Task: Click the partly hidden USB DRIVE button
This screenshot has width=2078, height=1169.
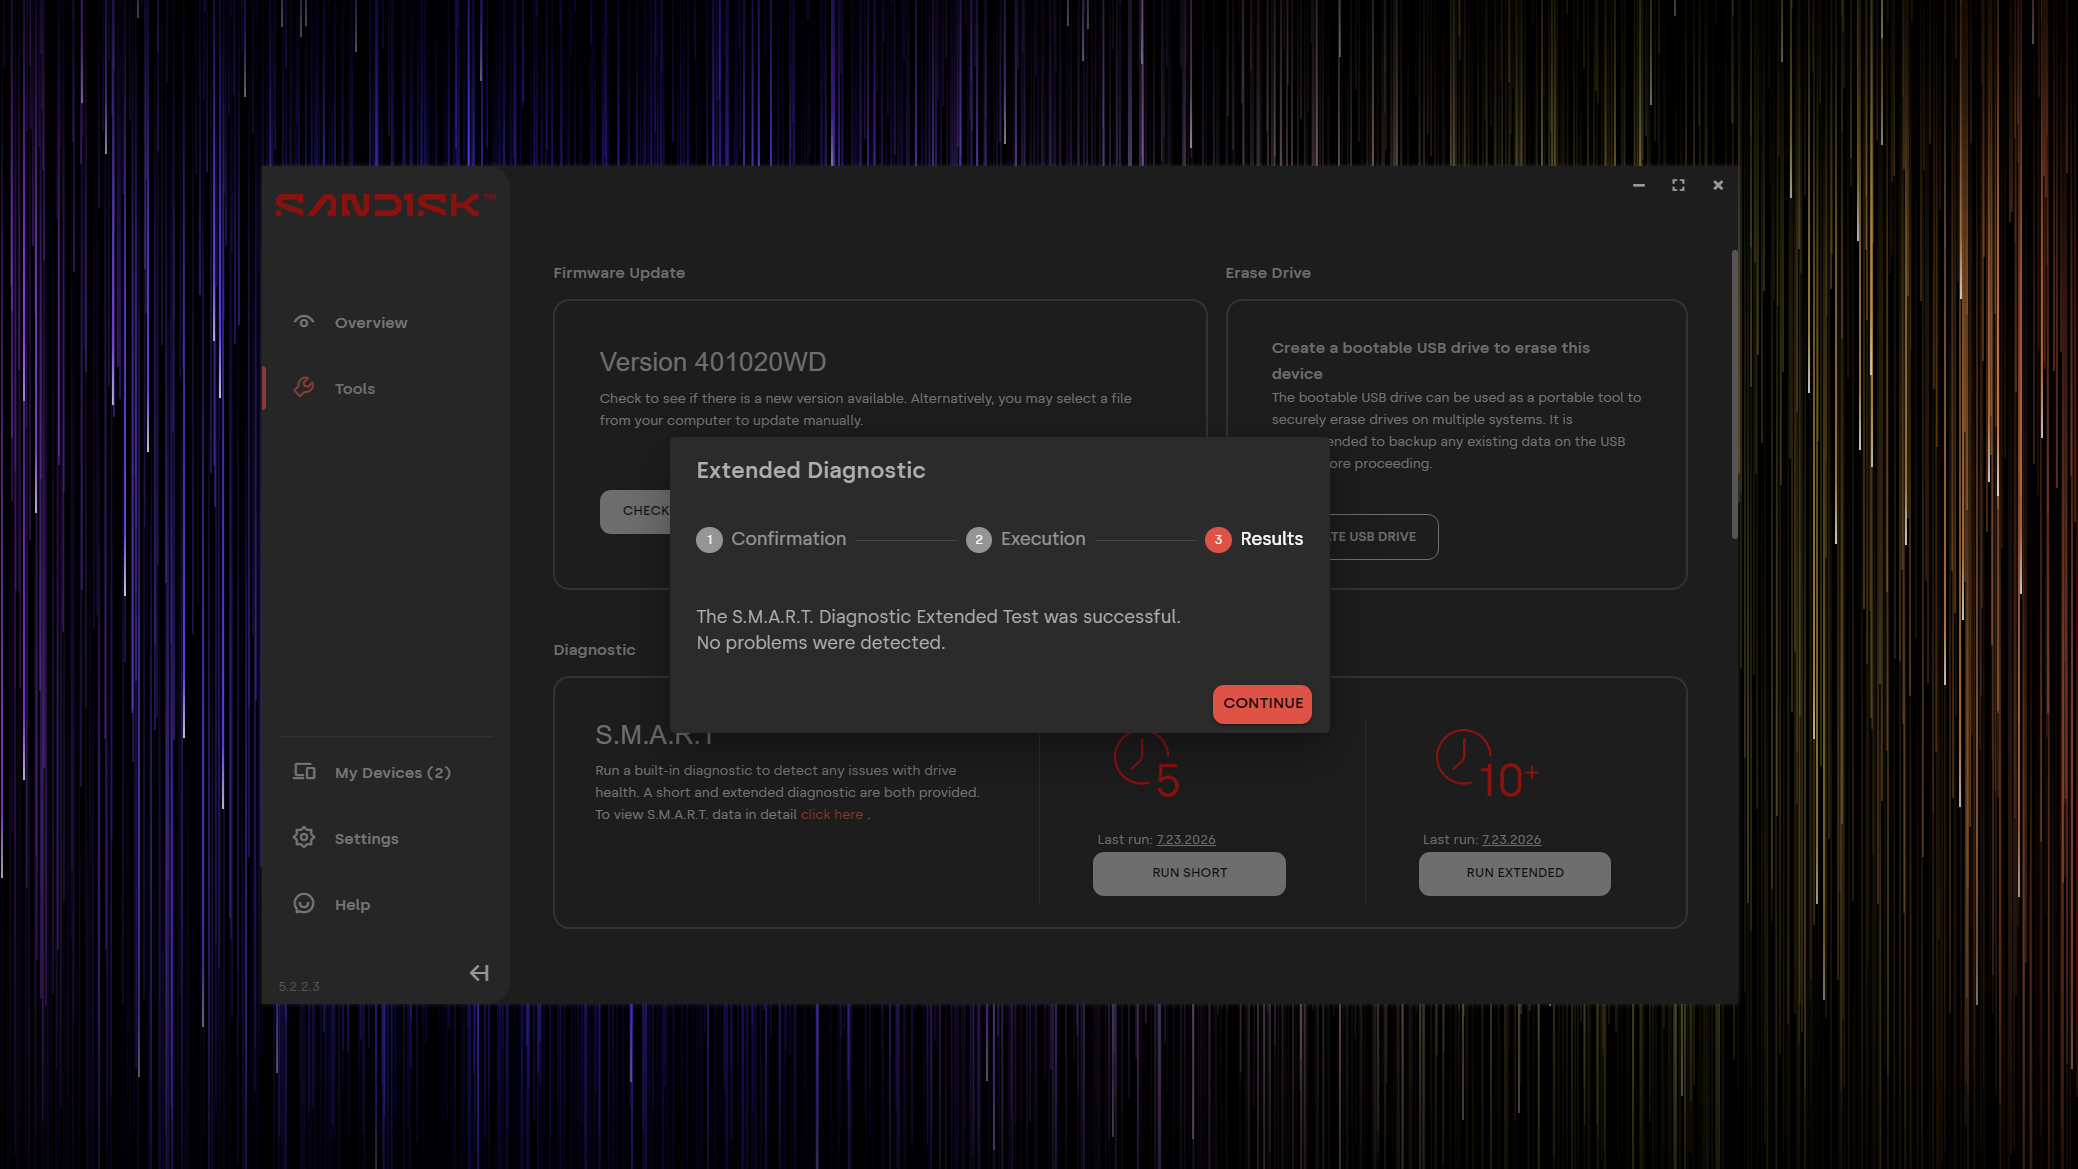Action: (x=1383, y=537)
